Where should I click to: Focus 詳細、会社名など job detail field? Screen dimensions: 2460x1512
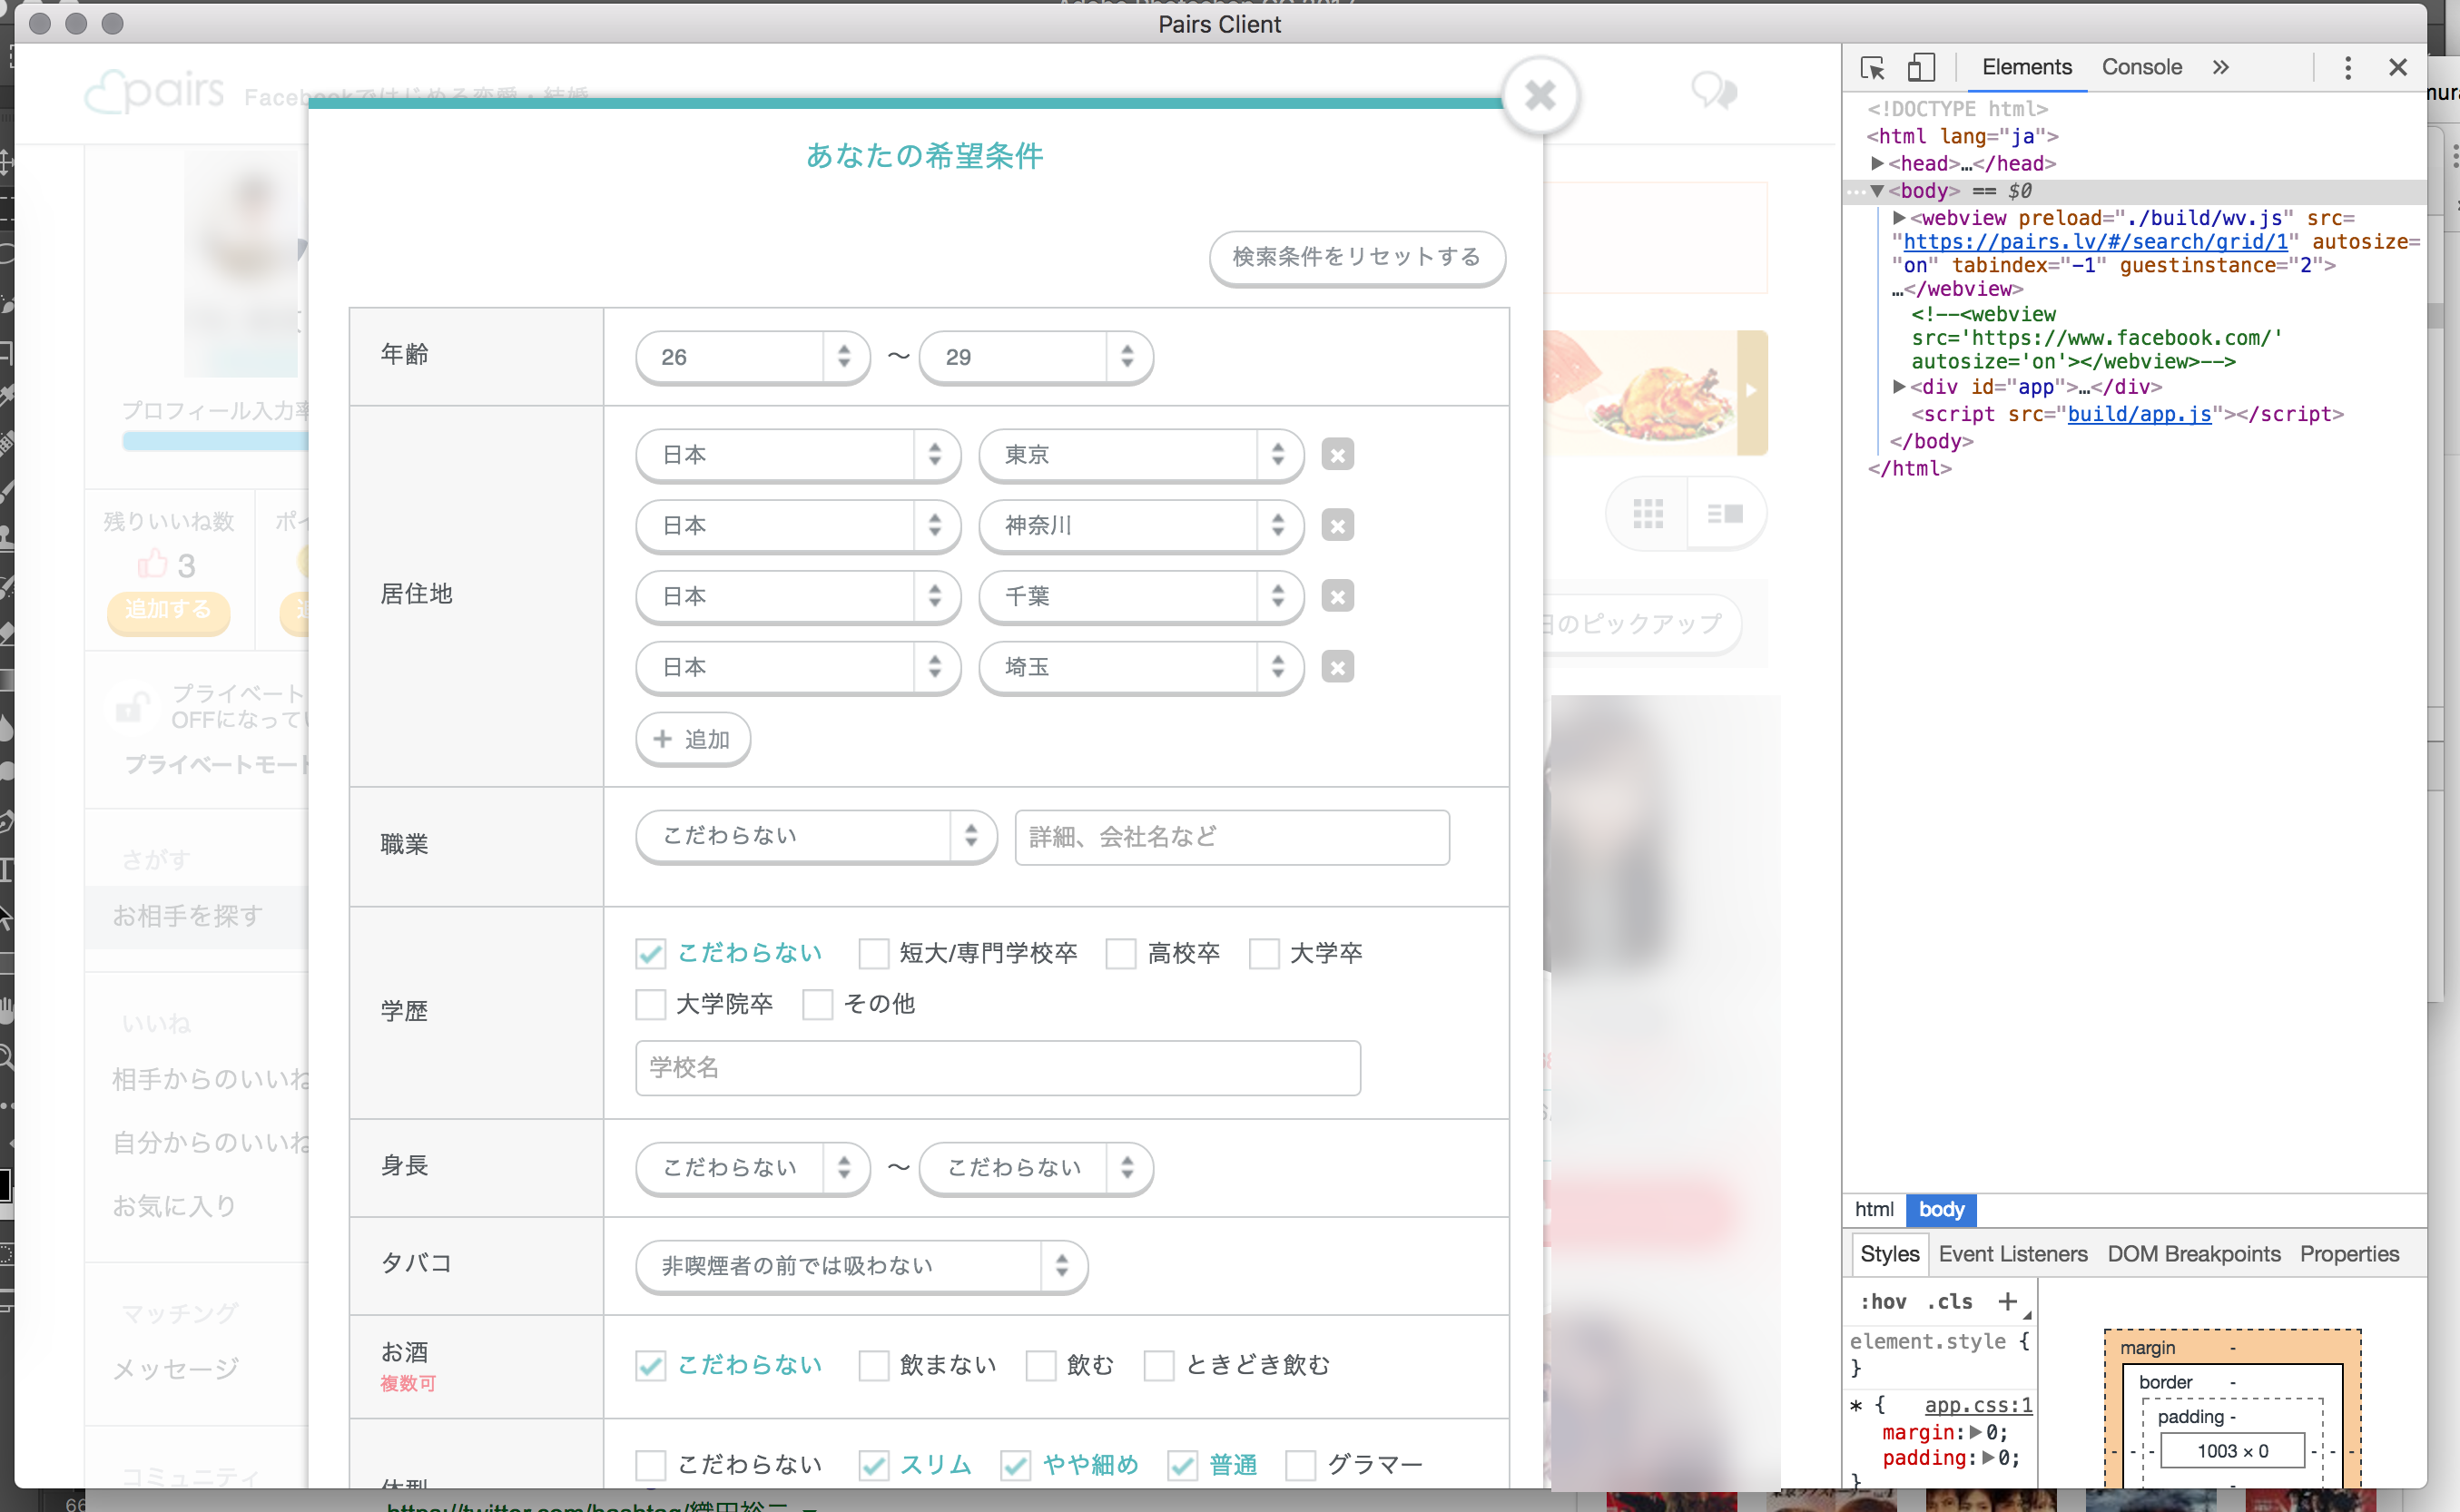[x=1232, y=837]
